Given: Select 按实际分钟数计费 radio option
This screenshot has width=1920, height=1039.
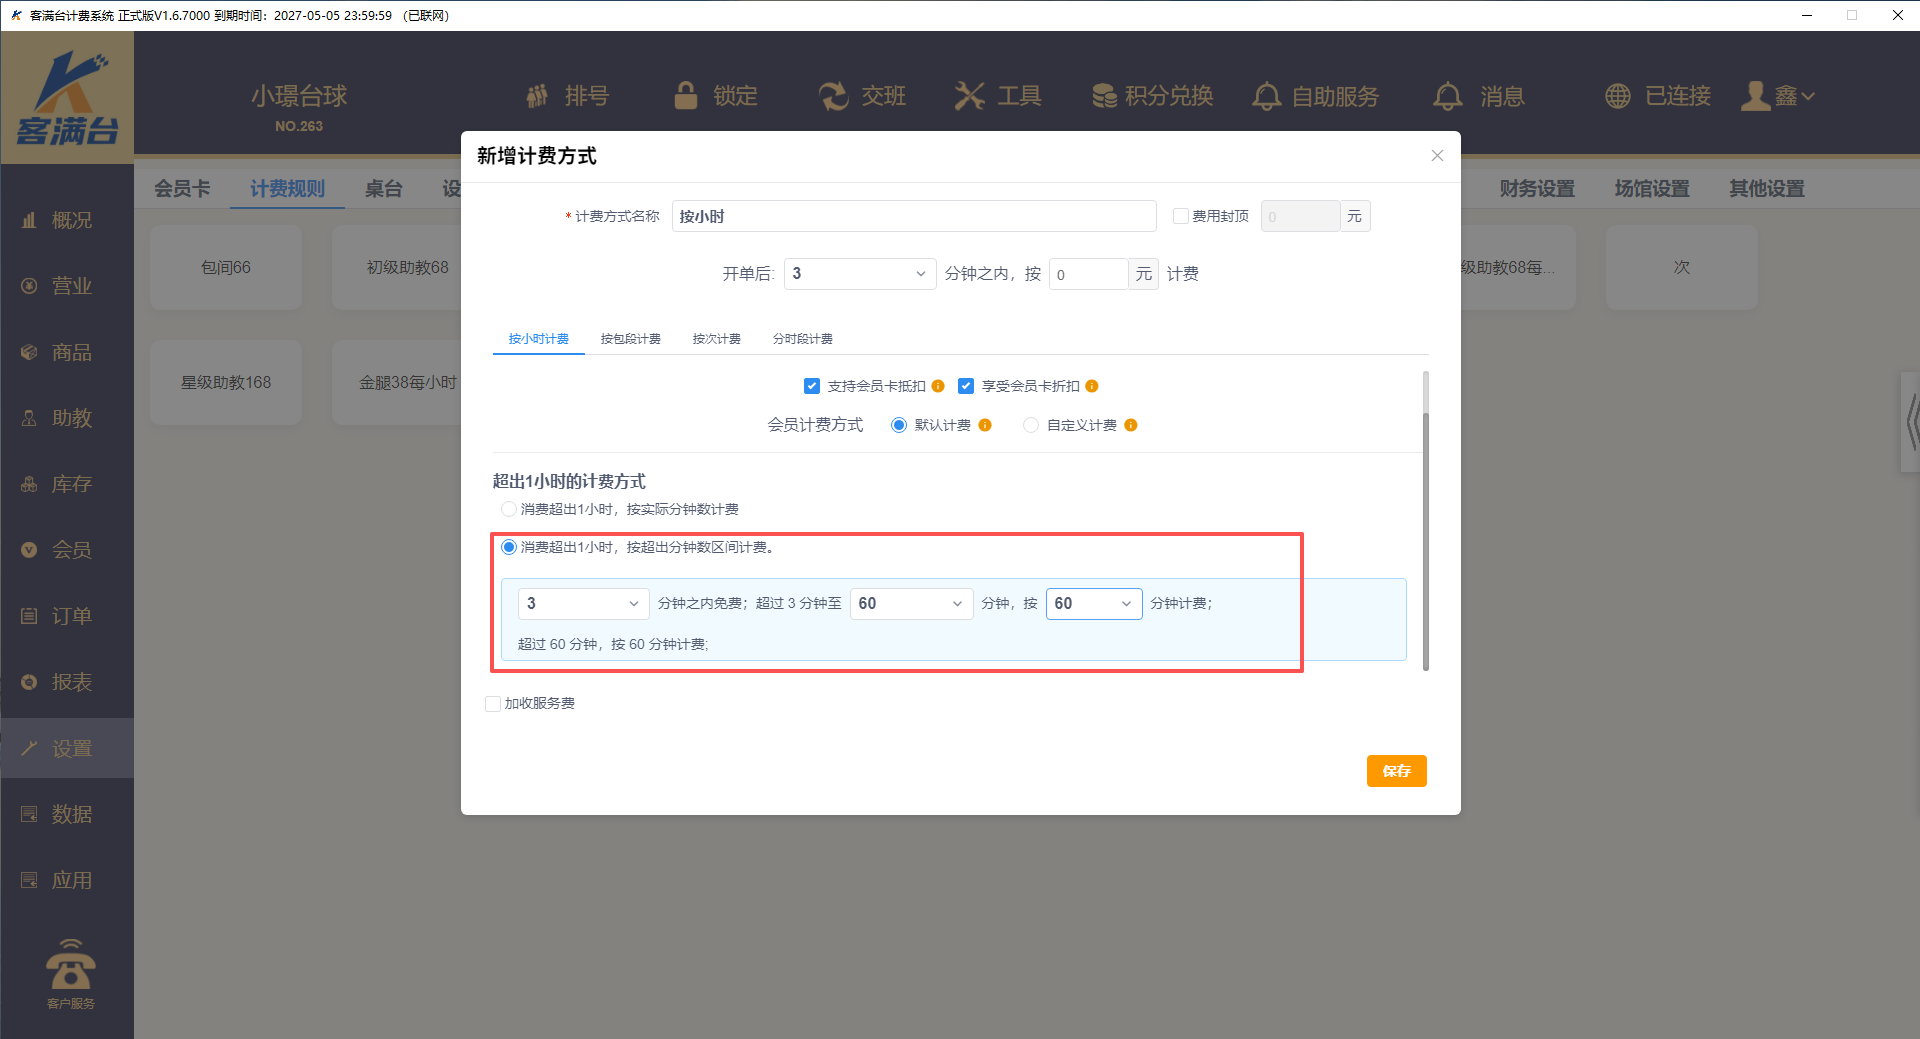Looking at the screenshot, I should click(509, 509).
